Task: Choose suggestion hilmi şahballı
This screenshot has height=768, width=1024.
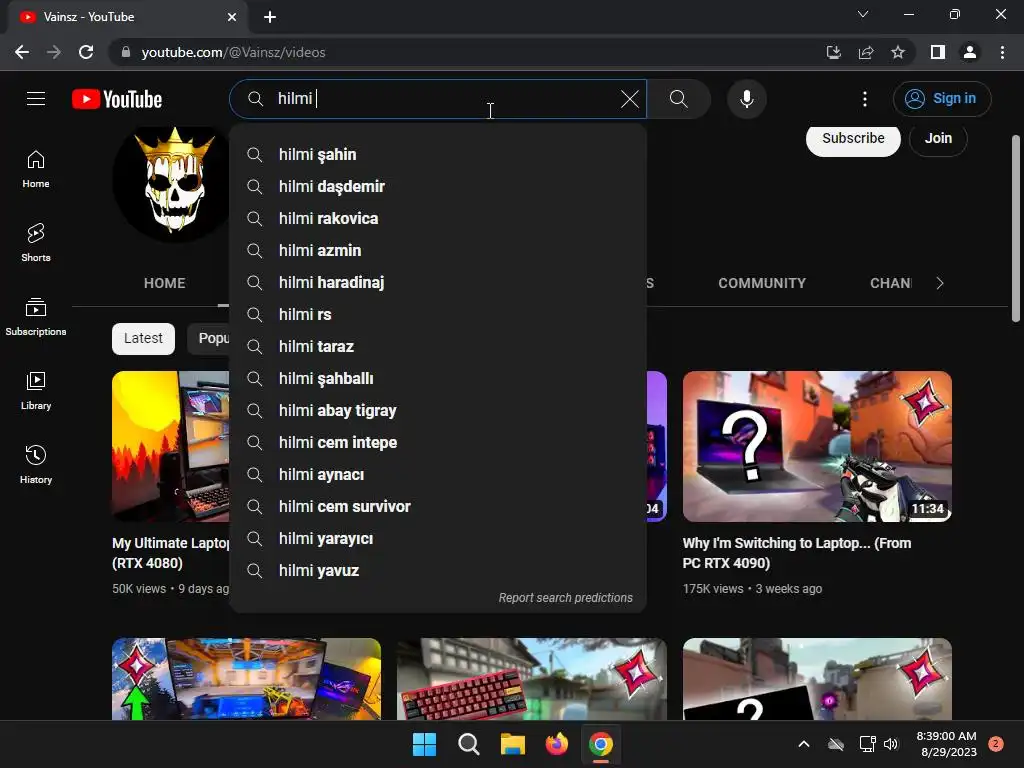Action: coord(438,379)
